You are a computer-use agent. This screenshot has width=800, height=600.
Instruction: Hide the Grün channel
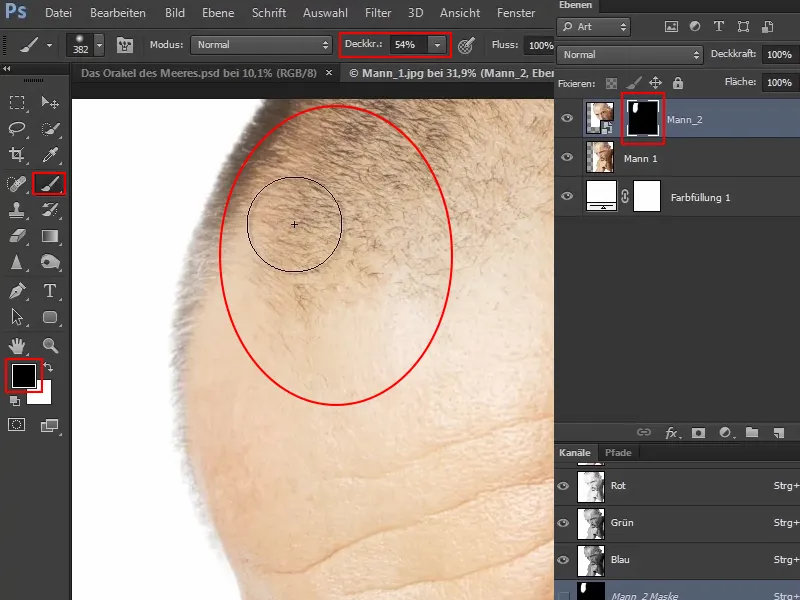pyautogui.click(x=563, y=523)
